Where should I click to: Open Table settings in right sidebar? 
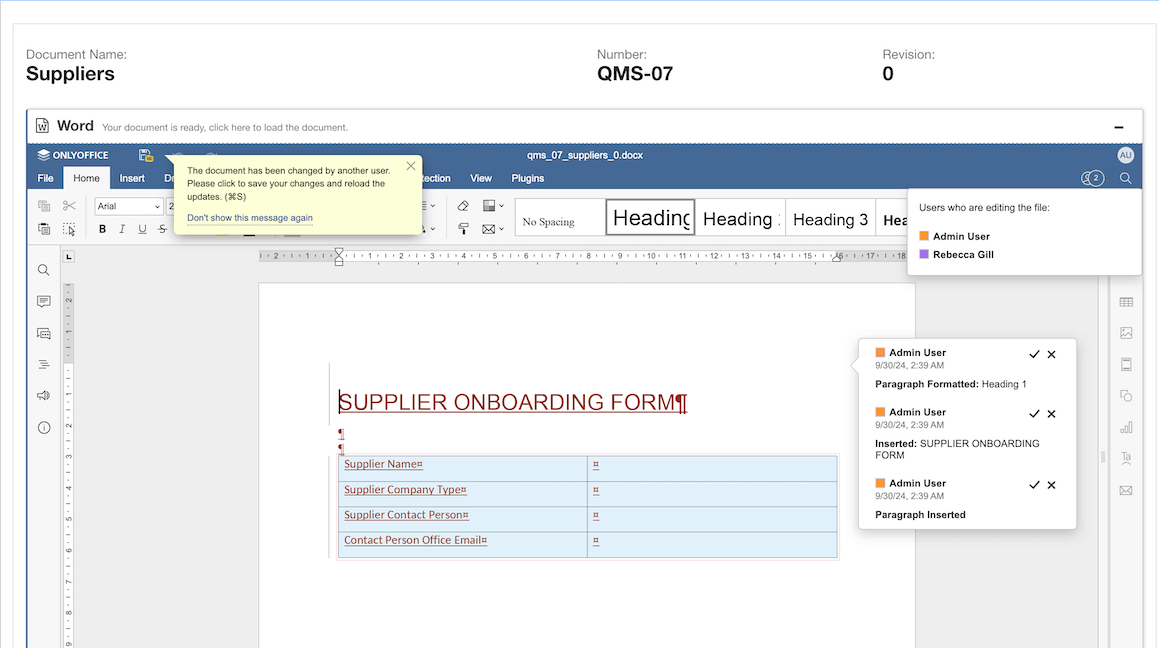coord(1126,302)
